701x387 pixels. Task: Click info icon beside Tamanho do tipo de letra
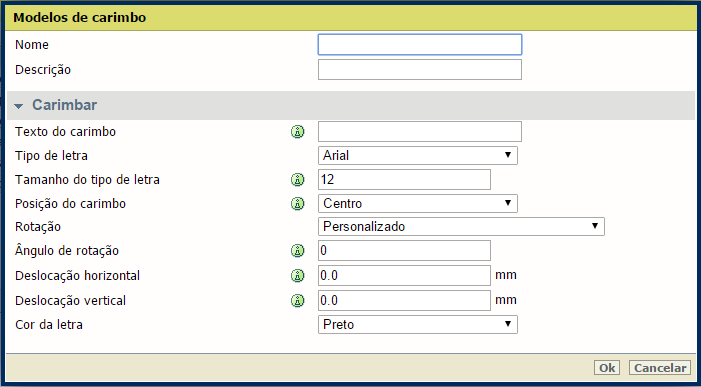(x=297, y=180)
